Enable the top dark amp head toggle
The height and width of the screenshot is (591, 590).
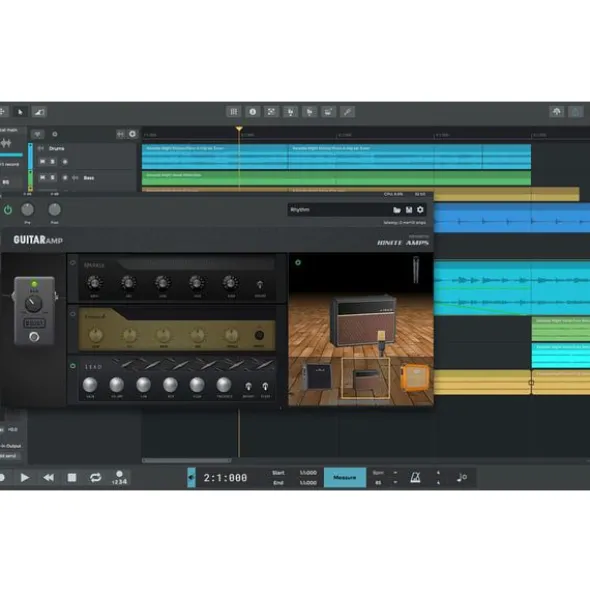coord(73,263)
